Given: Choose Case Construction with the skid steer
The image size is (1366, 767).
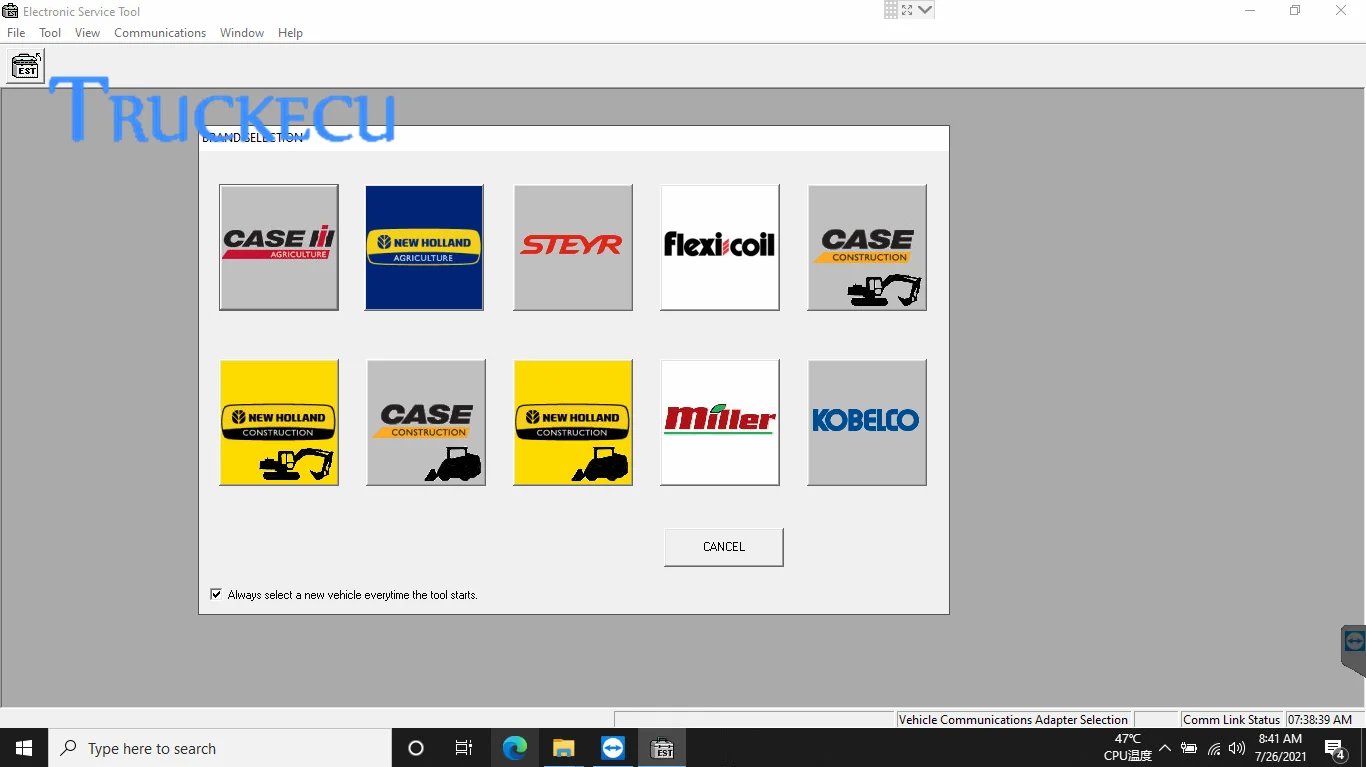Looking at the screenshot, I should 426,422.
